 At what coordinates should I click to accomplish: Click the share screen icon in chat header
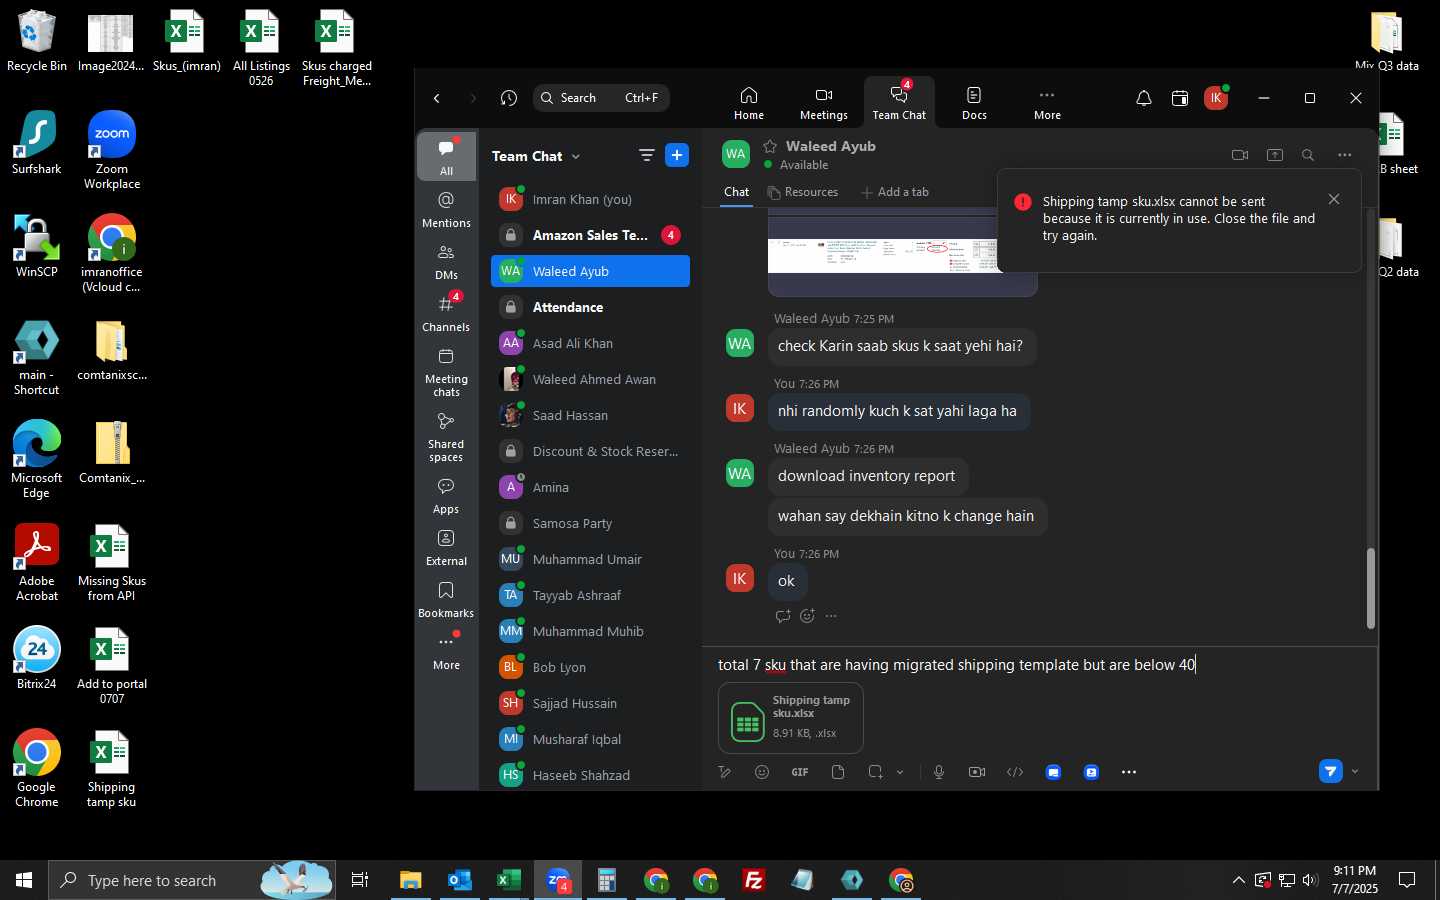point(1275,155)
